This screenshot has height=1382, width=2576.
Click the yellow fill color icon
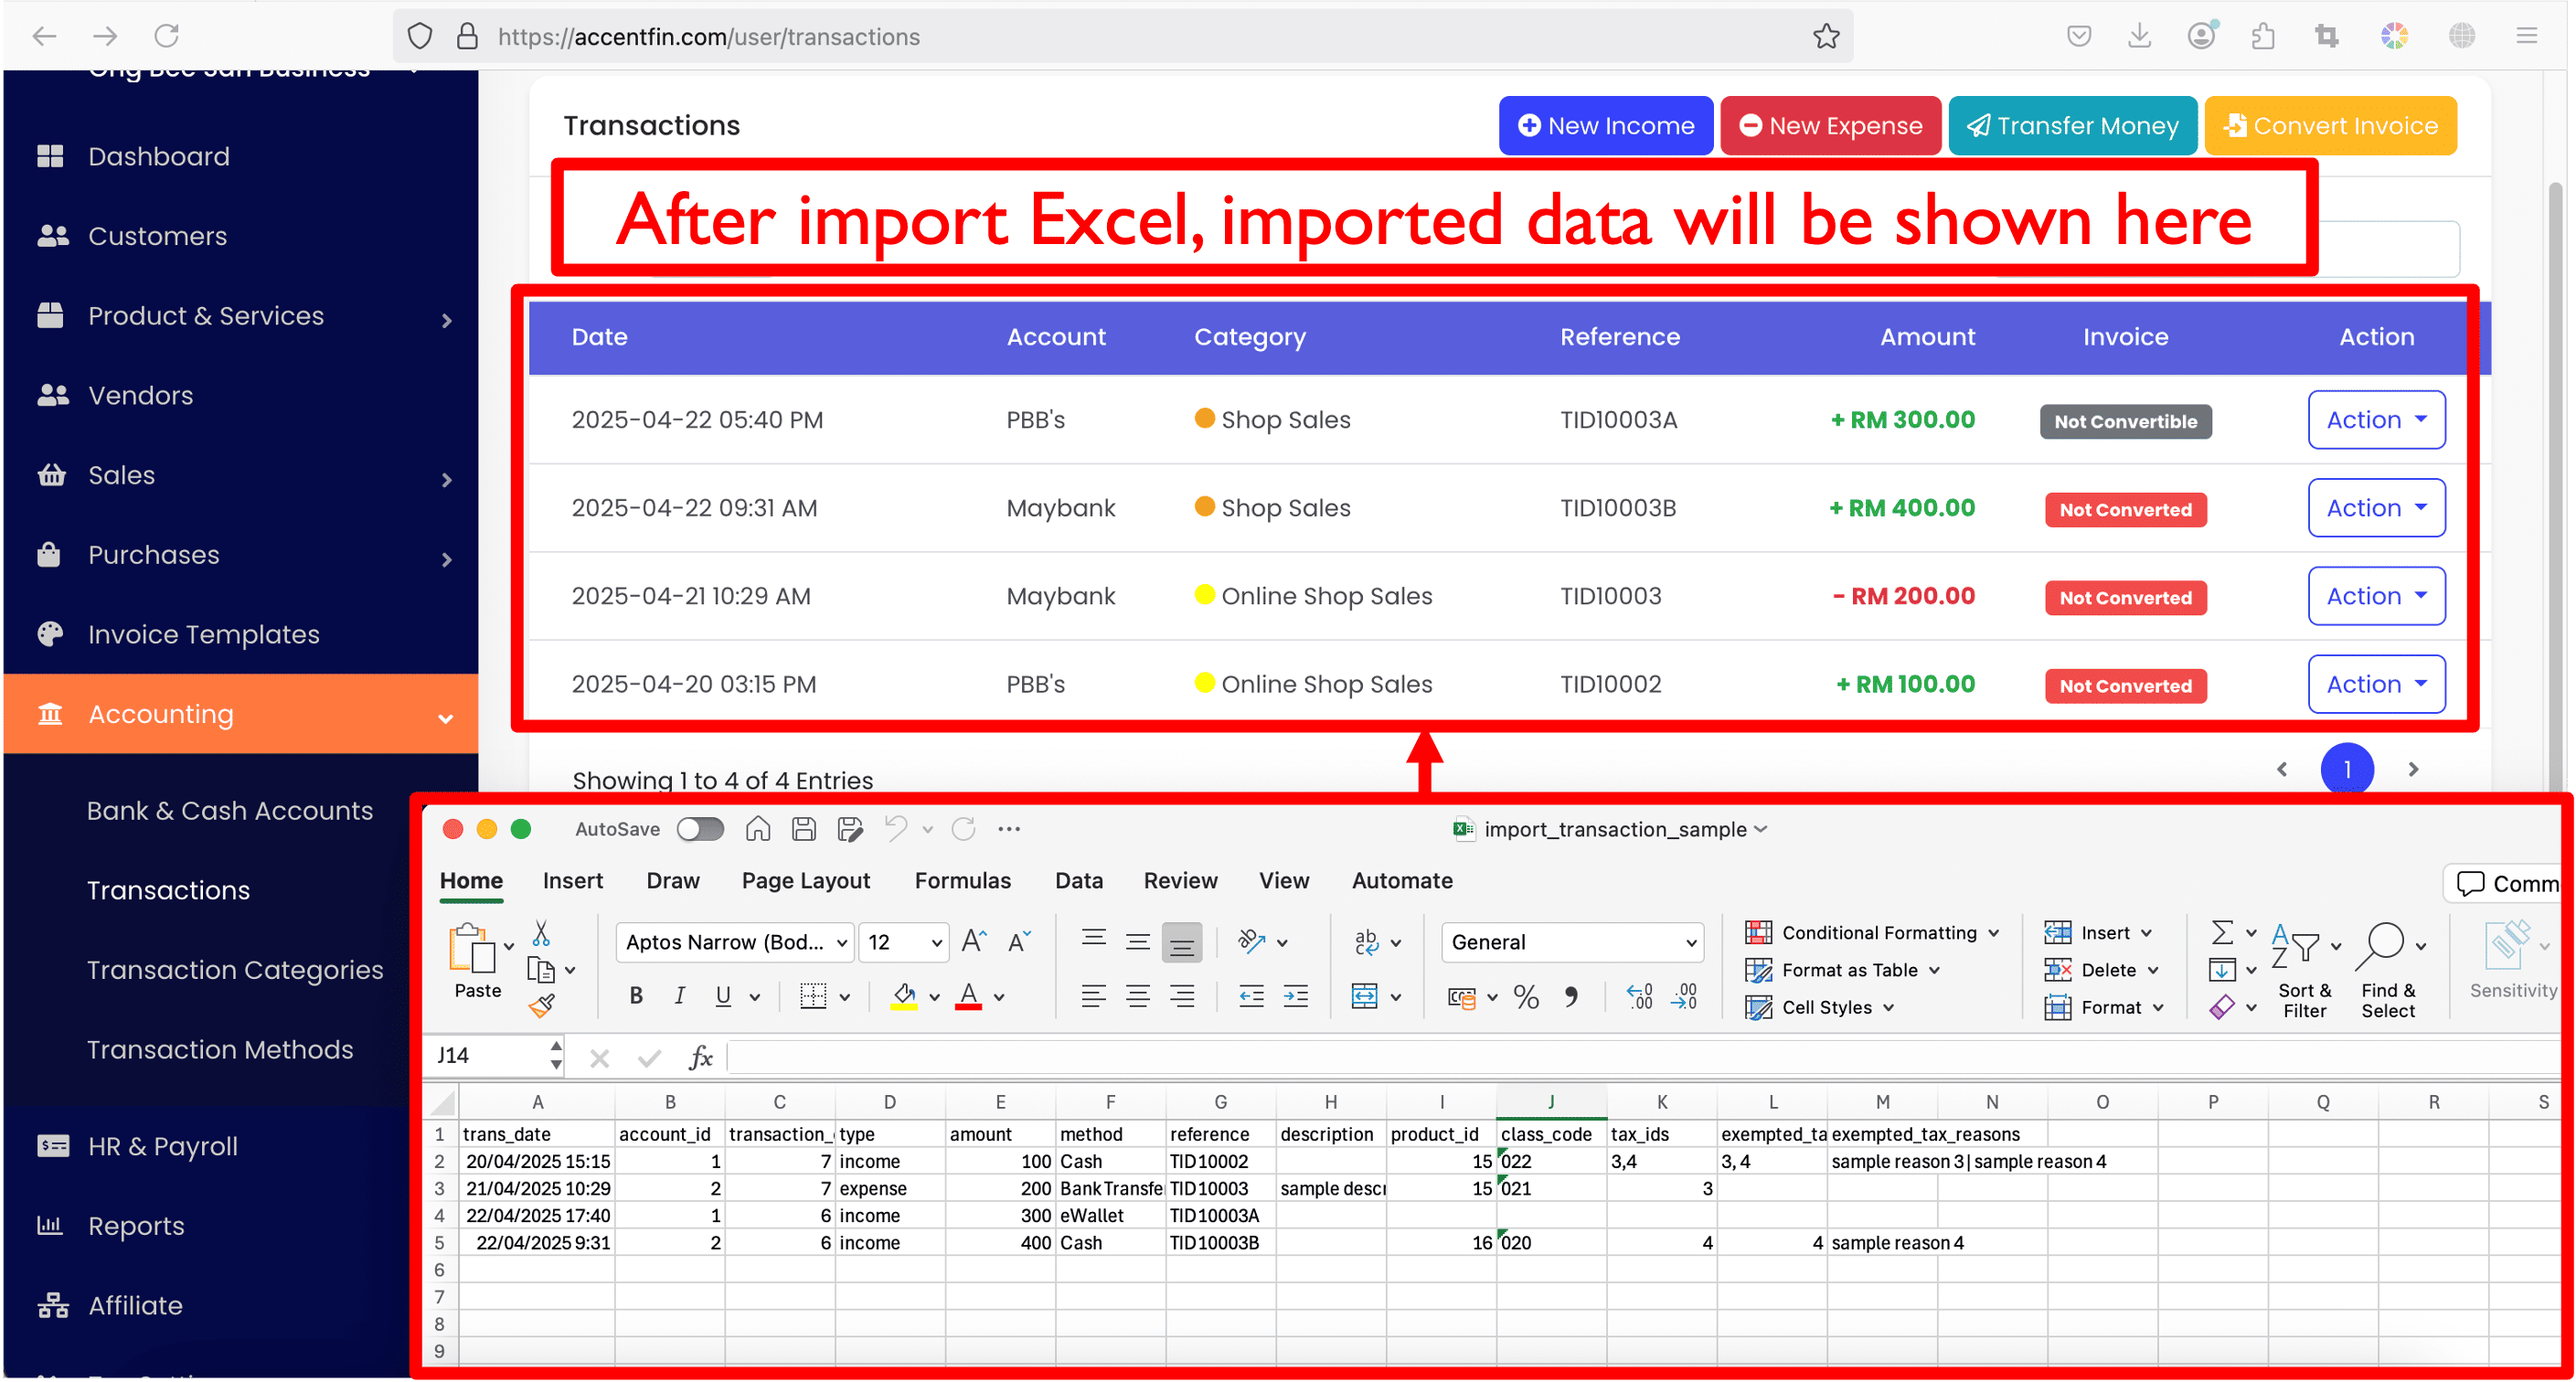[904, 996]
